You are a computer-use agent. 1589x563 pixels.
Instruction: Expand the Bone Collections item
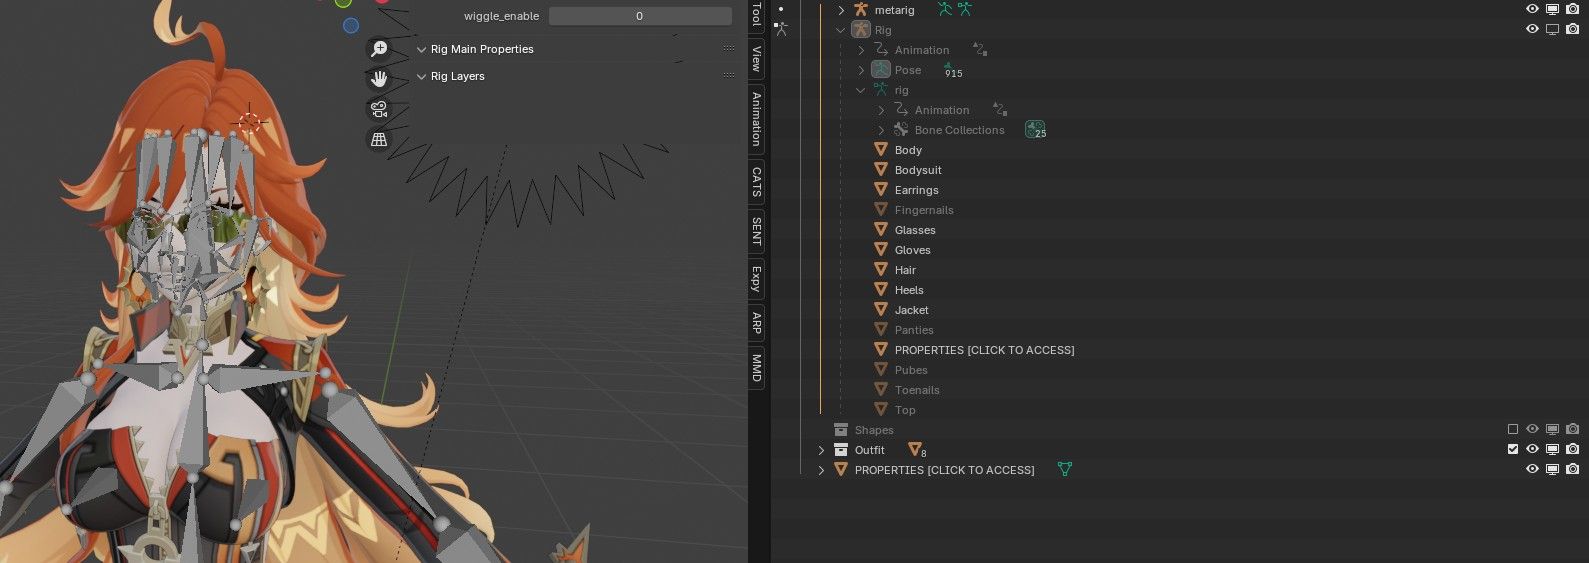coord(881,130)
